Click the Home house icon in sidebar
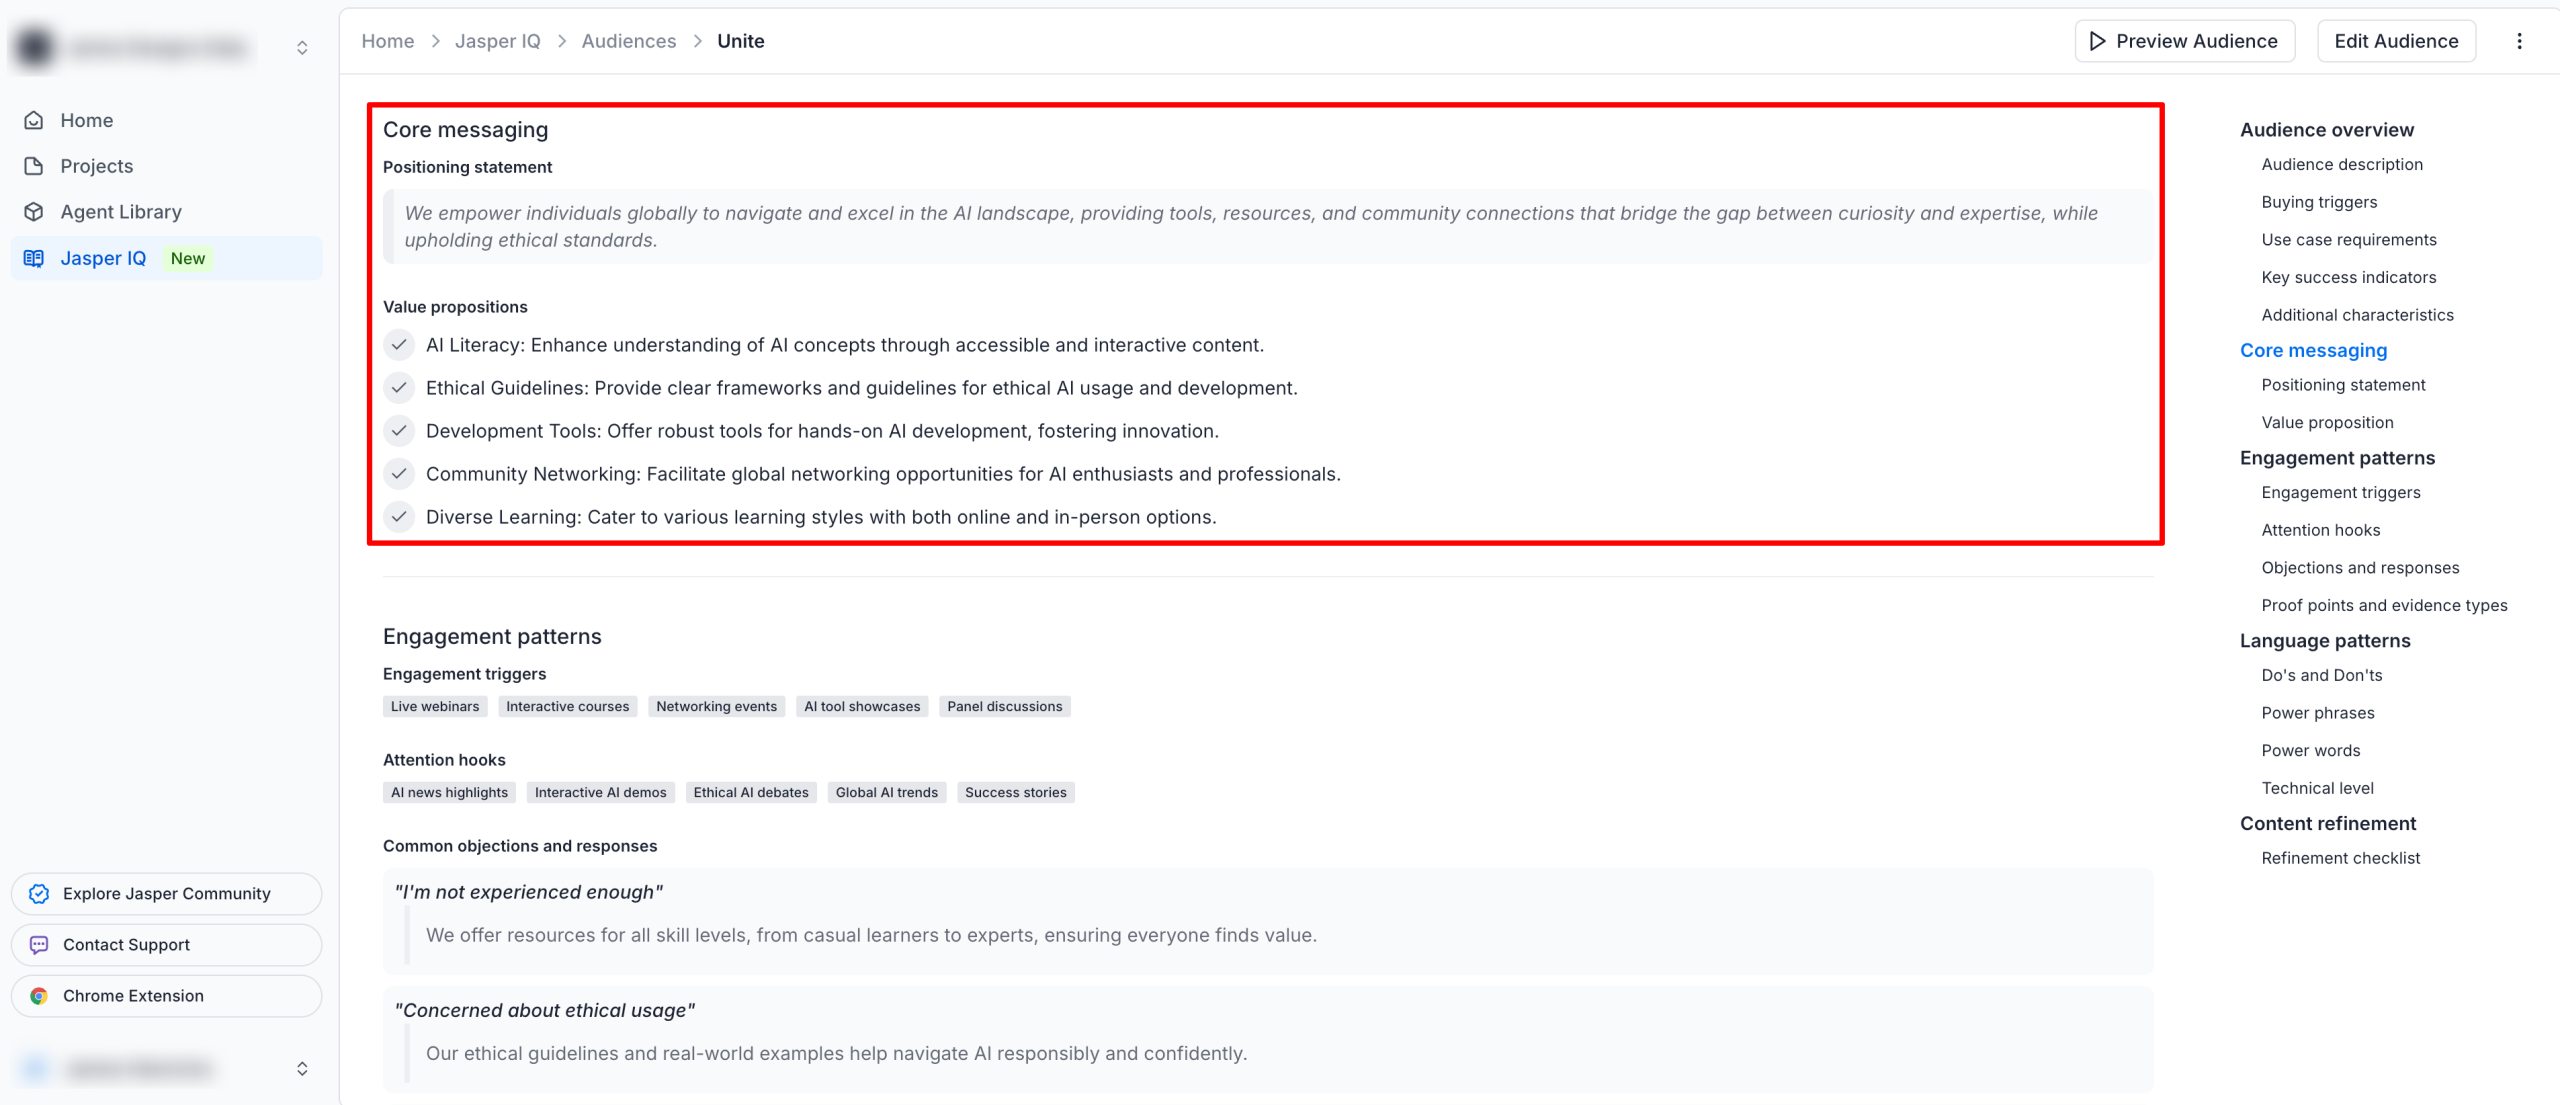Viewport: 2560px width, 1105px height. coord(34,120)
